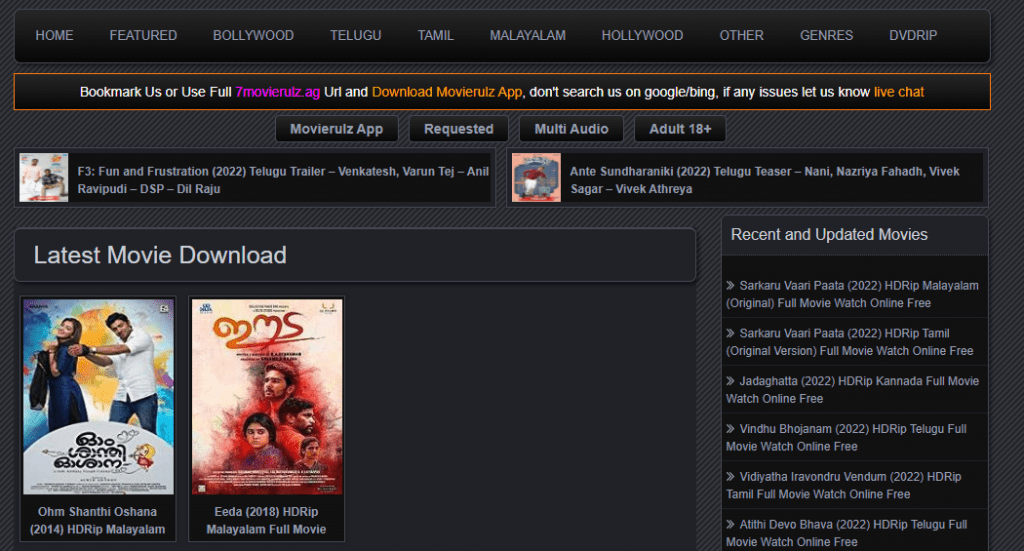Screen dimensions: 1024x551
Task: Open the HOME menu item
Action: click(x=54, y=35)
